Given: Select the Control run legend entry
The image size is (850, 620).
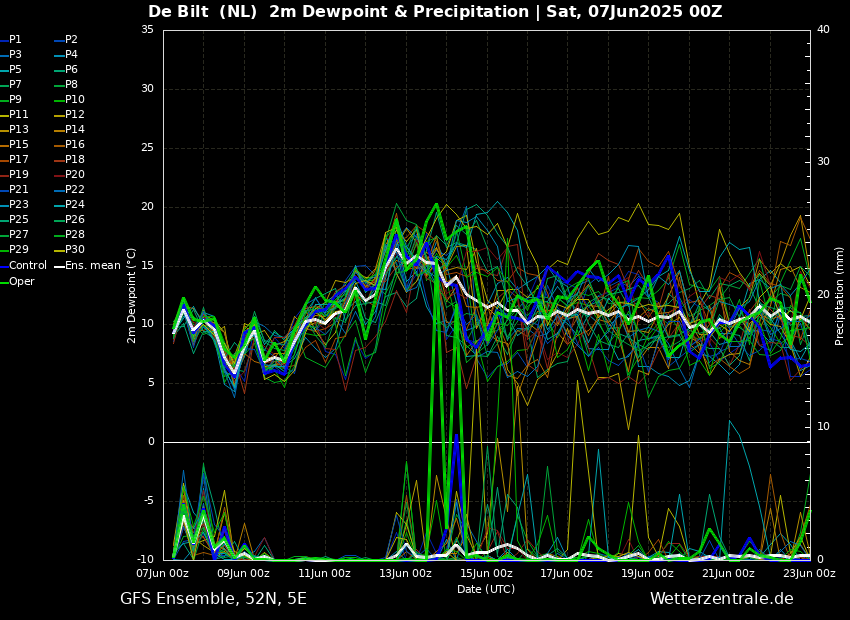Looking at the screenshot, I should [x=27, y=266].
